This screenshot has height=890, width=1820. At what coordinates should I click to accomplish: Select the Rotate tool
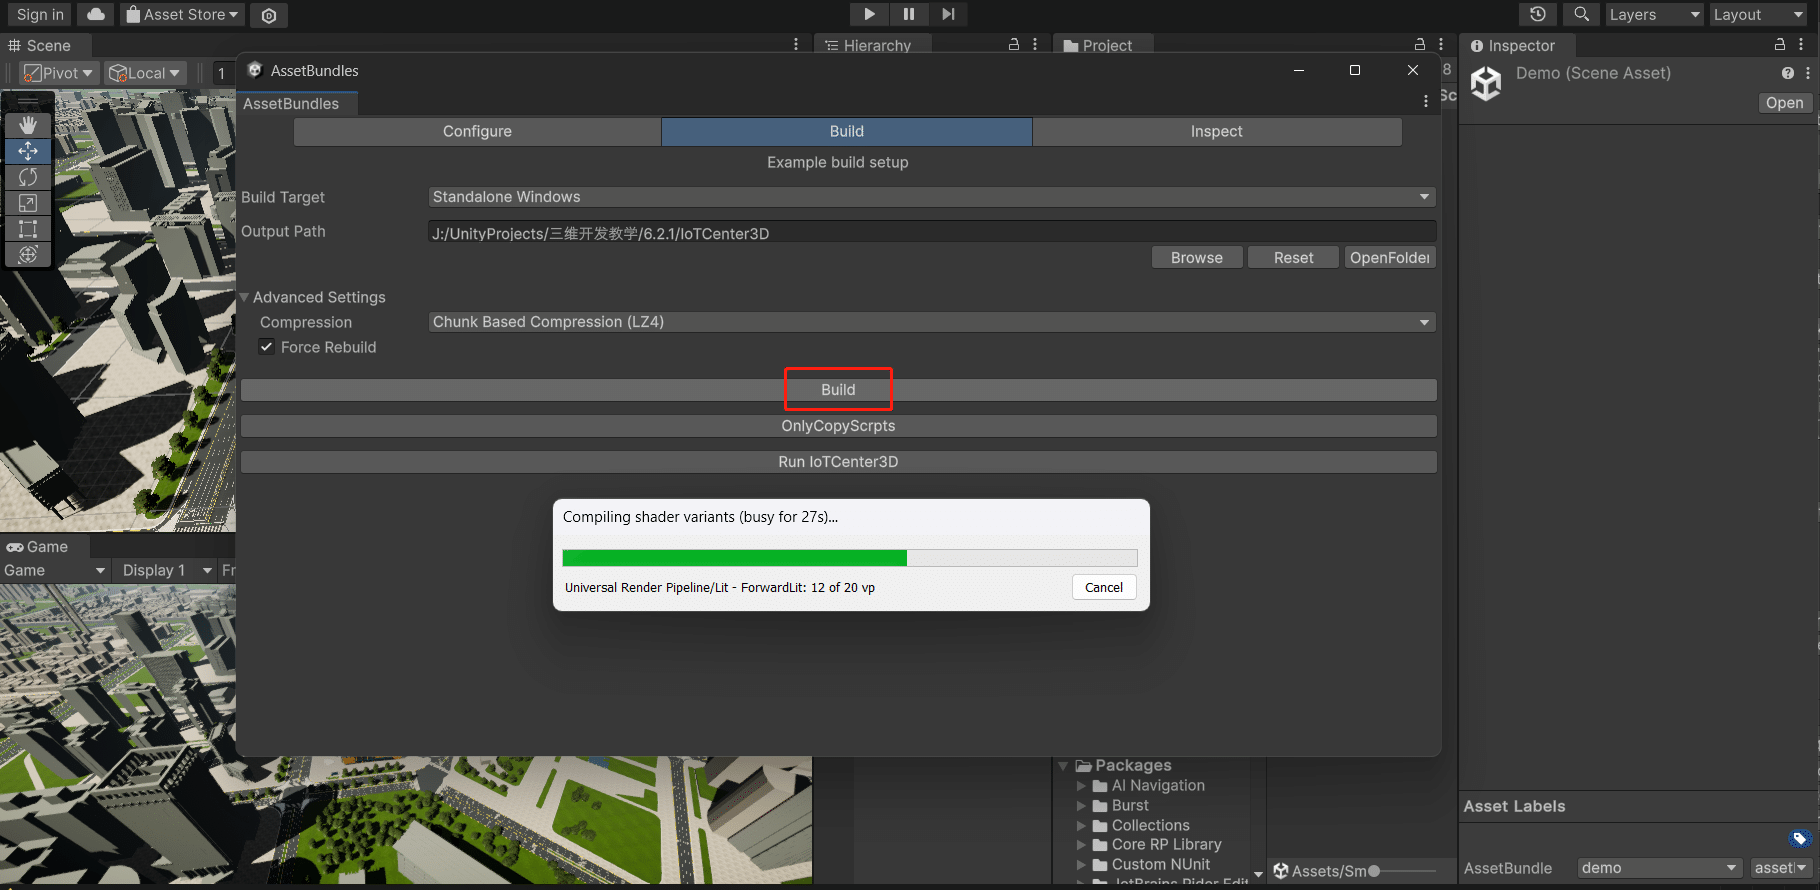(x=28, y=177)
